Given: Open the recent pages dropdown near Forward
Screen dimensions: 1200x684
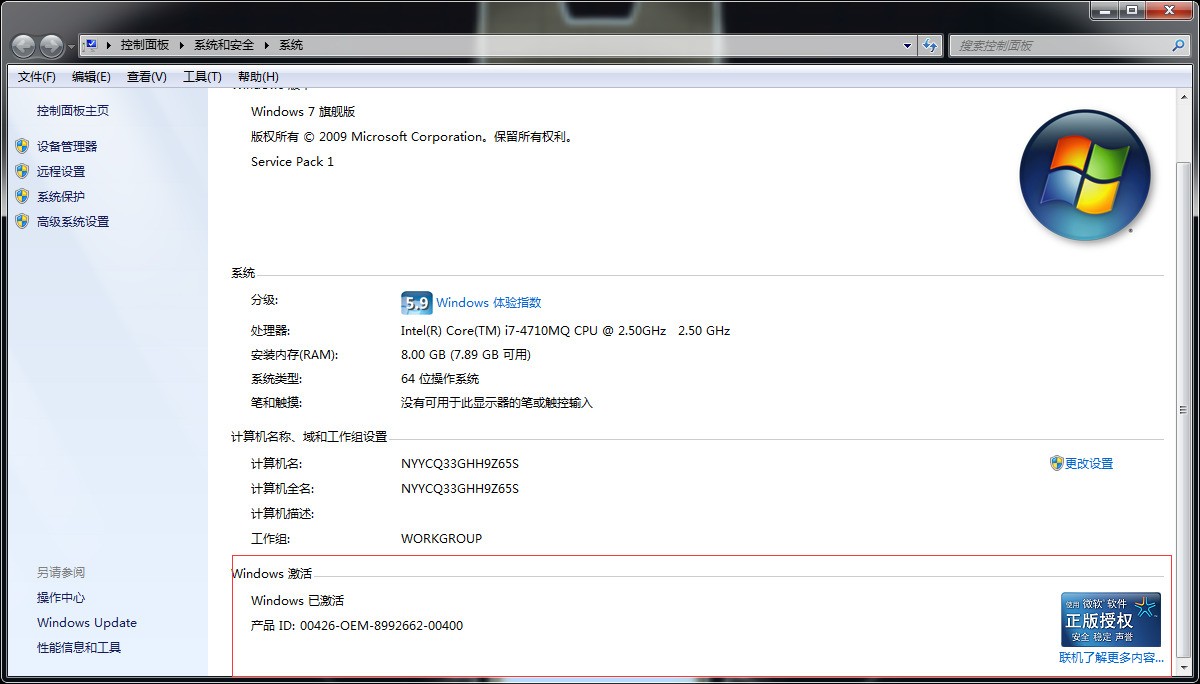Looking at the screenshot, I should 71,47.
